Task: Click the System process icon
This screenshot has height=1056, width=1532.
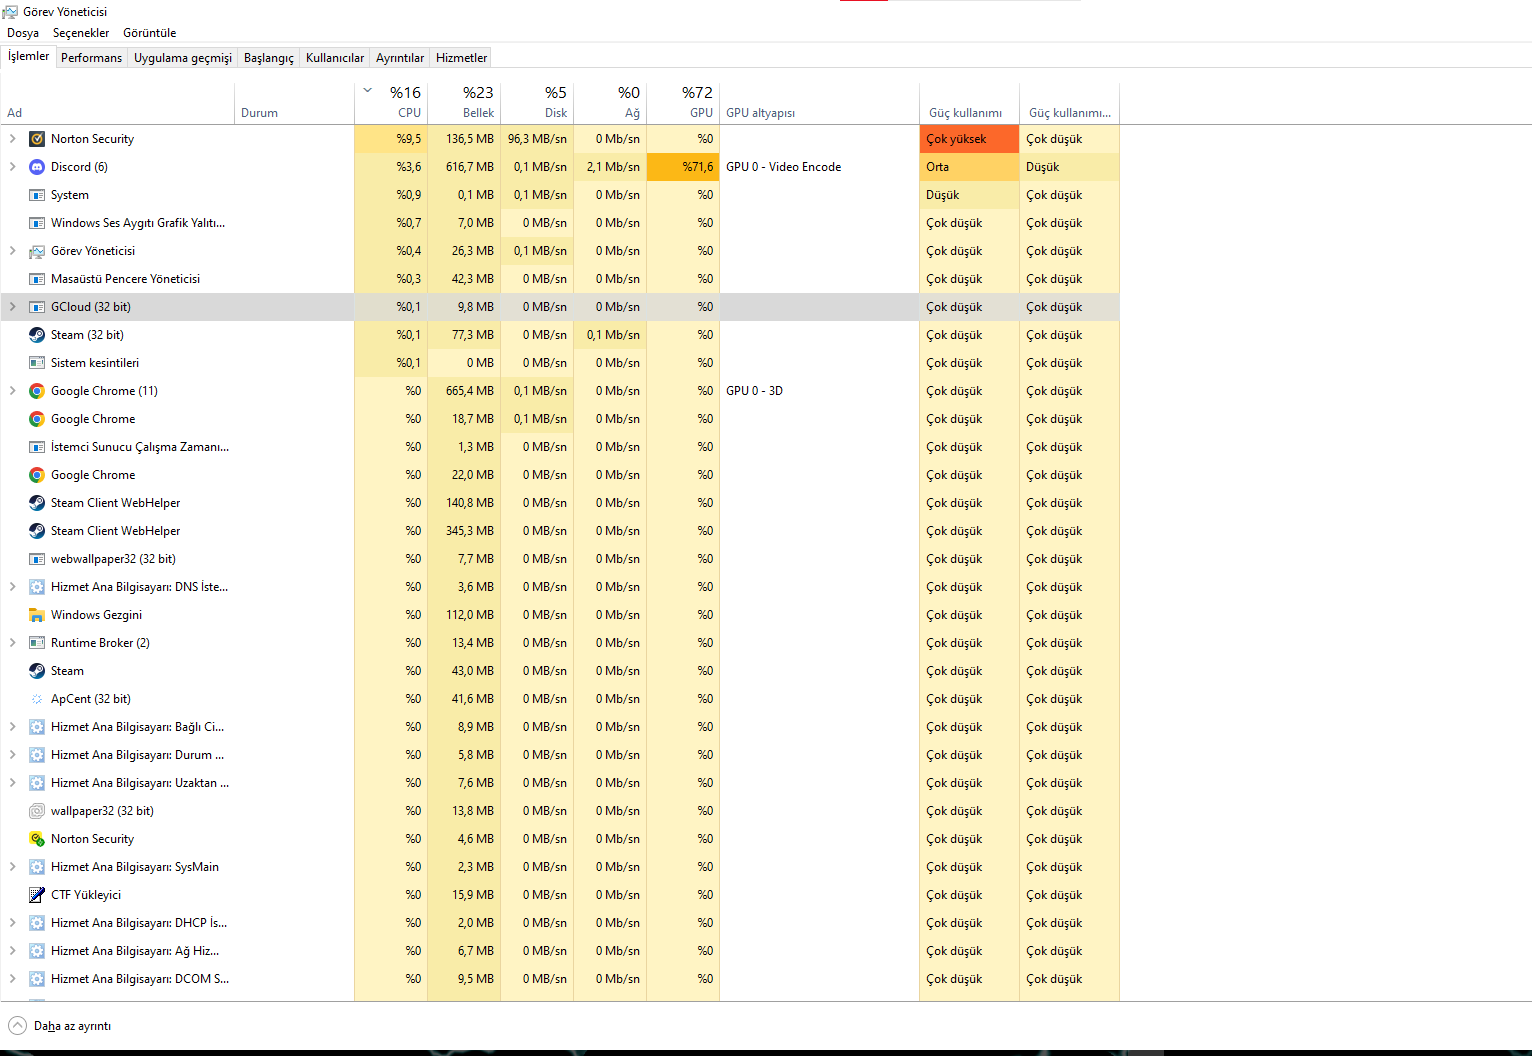Action: pyautogui.click(x=37, y=195)
